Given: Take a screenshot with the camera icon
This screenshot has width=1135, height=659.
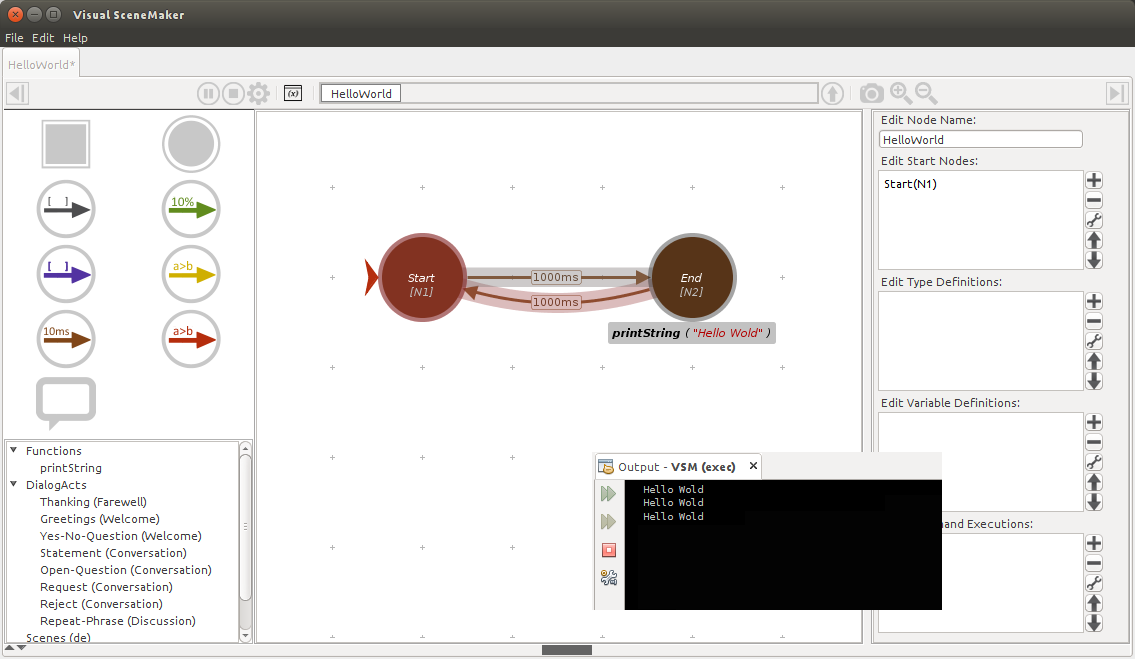Looking at the screenshot, I should coord(872,93).
